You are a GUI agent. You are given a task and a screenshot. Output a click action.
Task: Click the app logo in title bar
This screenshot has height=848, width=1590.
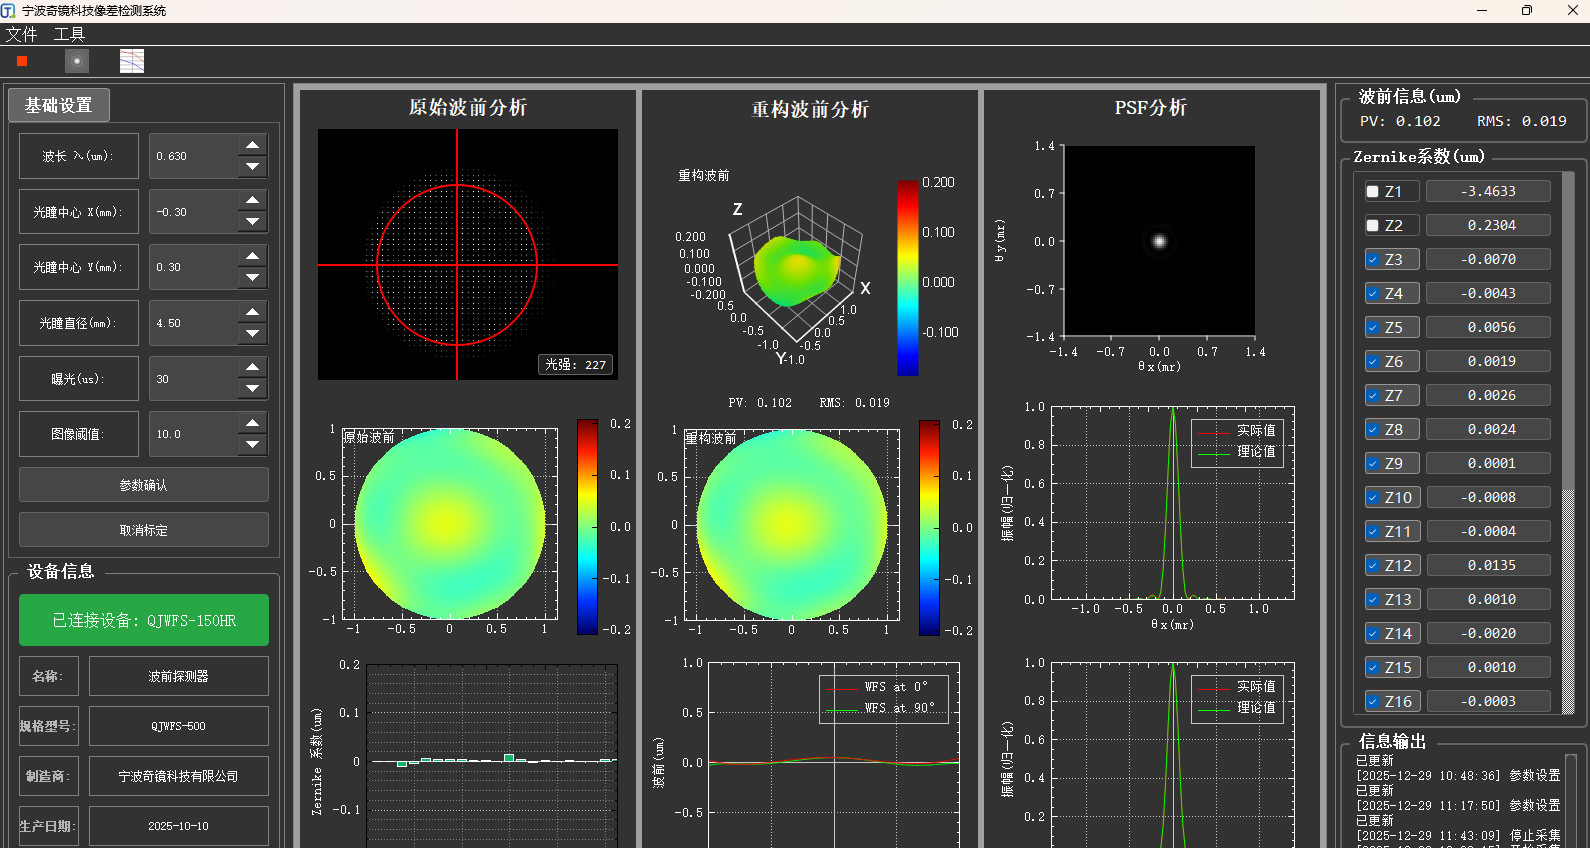coord(9,10)
